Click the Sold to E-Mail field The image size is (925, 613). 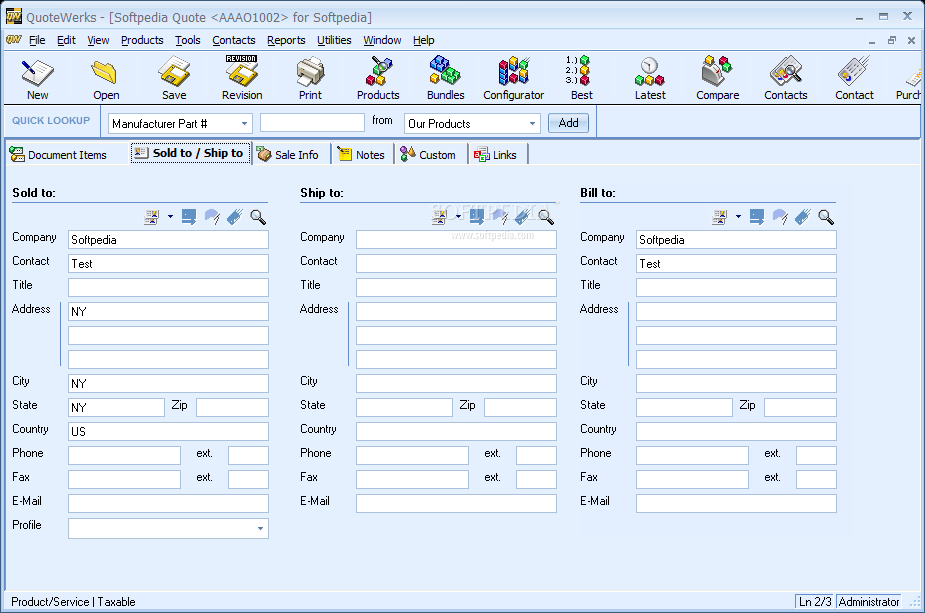click(168, 503)
